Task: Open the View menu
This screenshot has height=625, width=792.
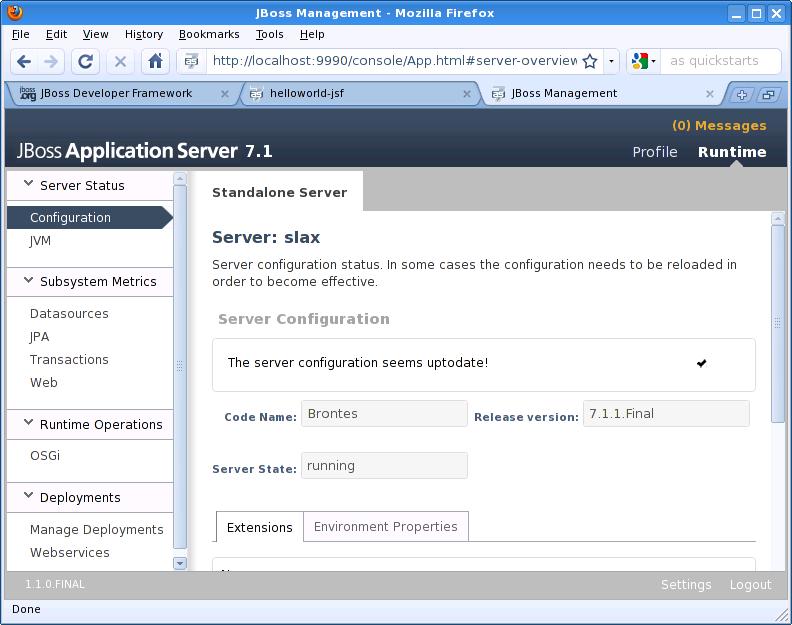Action: pos(95,34)
